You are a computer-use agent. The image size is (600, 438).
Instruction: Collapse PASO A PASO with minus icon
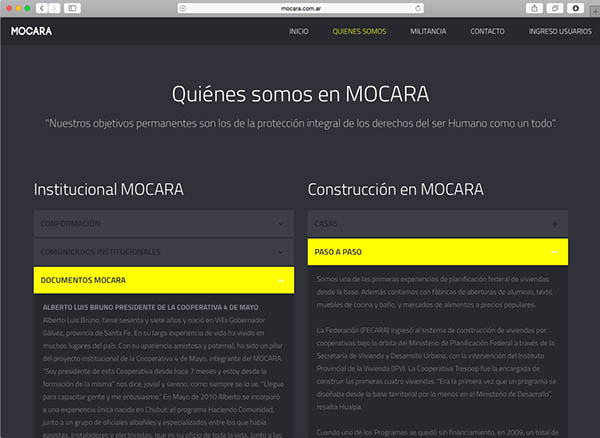point(555,252)
